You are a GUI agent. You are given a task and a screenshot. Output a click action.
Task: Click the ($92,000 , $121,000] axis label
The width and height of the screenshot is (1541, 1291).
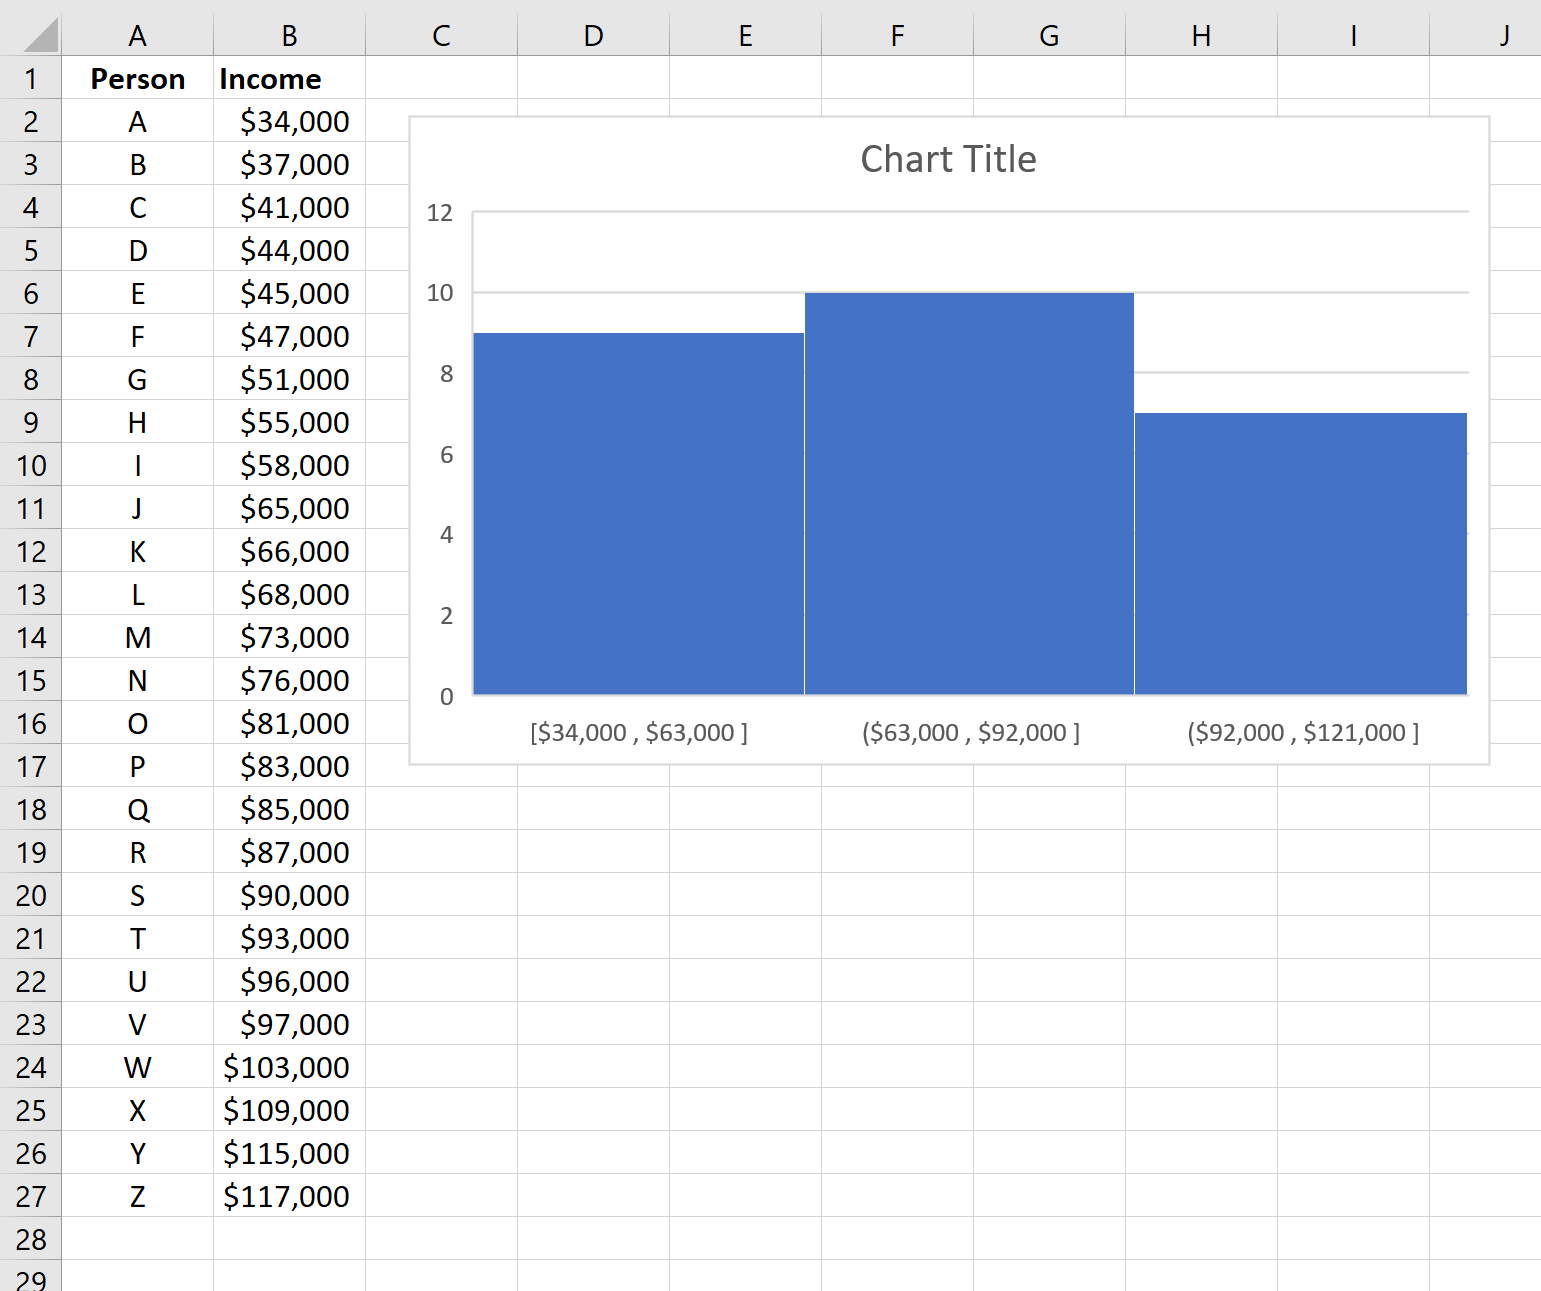tap(1302, 733)
